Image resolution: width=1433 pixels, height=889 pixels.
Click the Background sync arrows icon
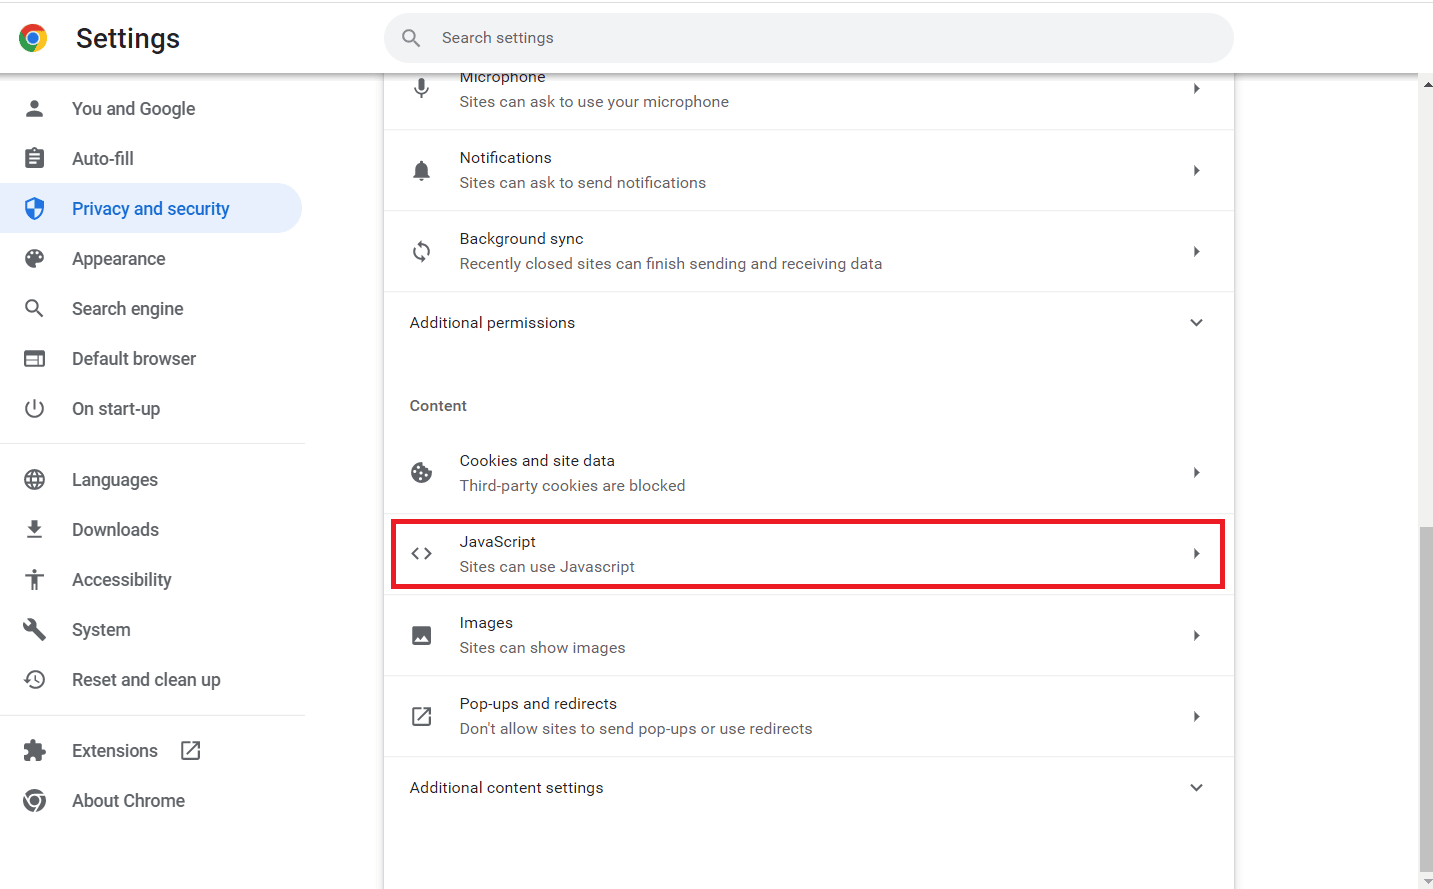tap(422, 251)
